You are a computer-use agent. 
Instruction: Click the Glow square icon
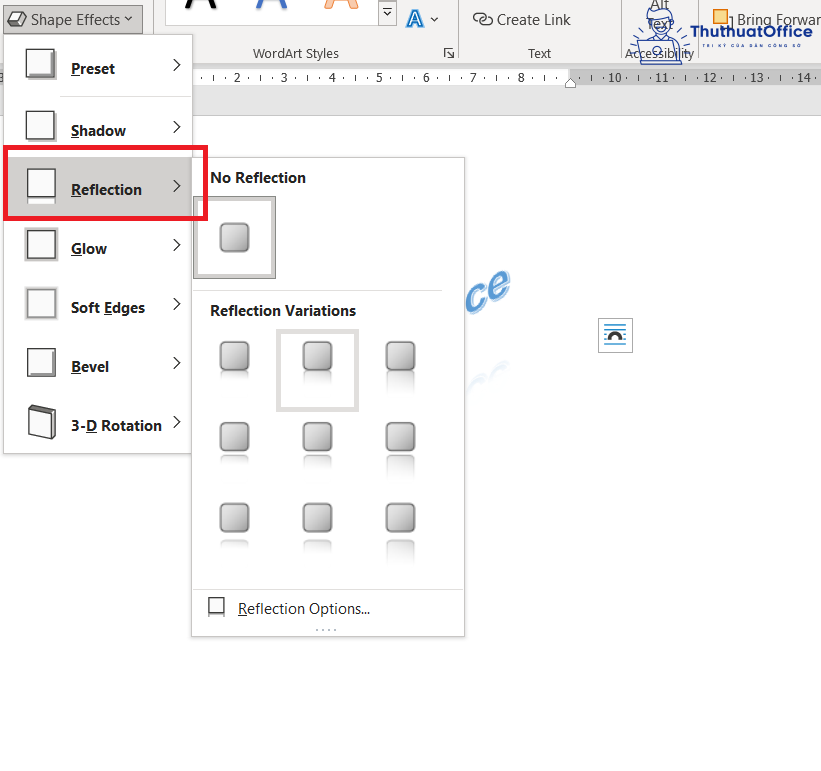click(x=41, y=244)
